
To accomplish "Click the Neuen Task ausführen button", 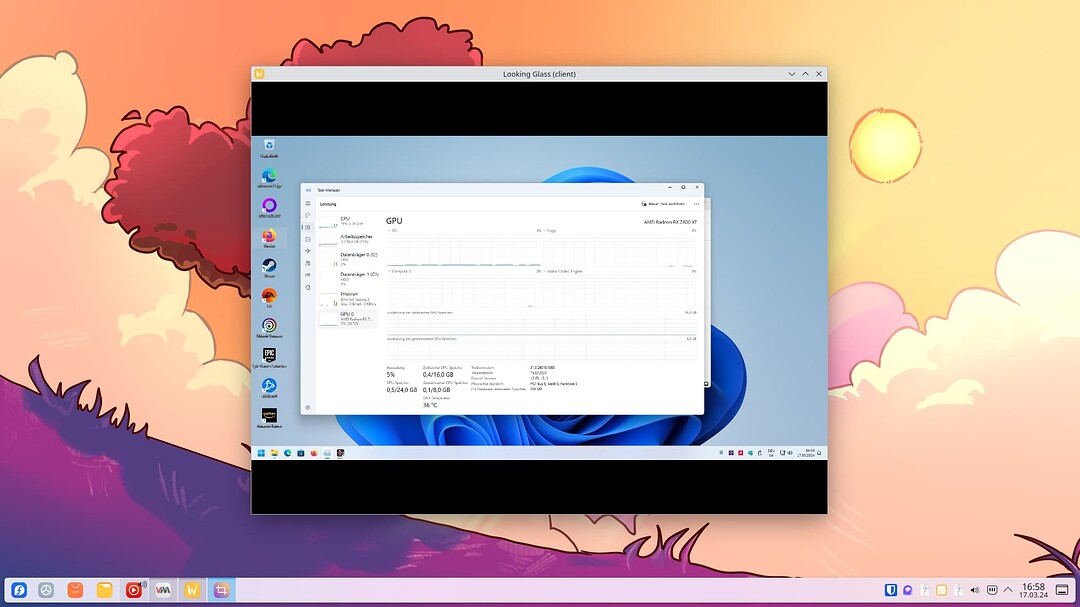I will point(663,204).
